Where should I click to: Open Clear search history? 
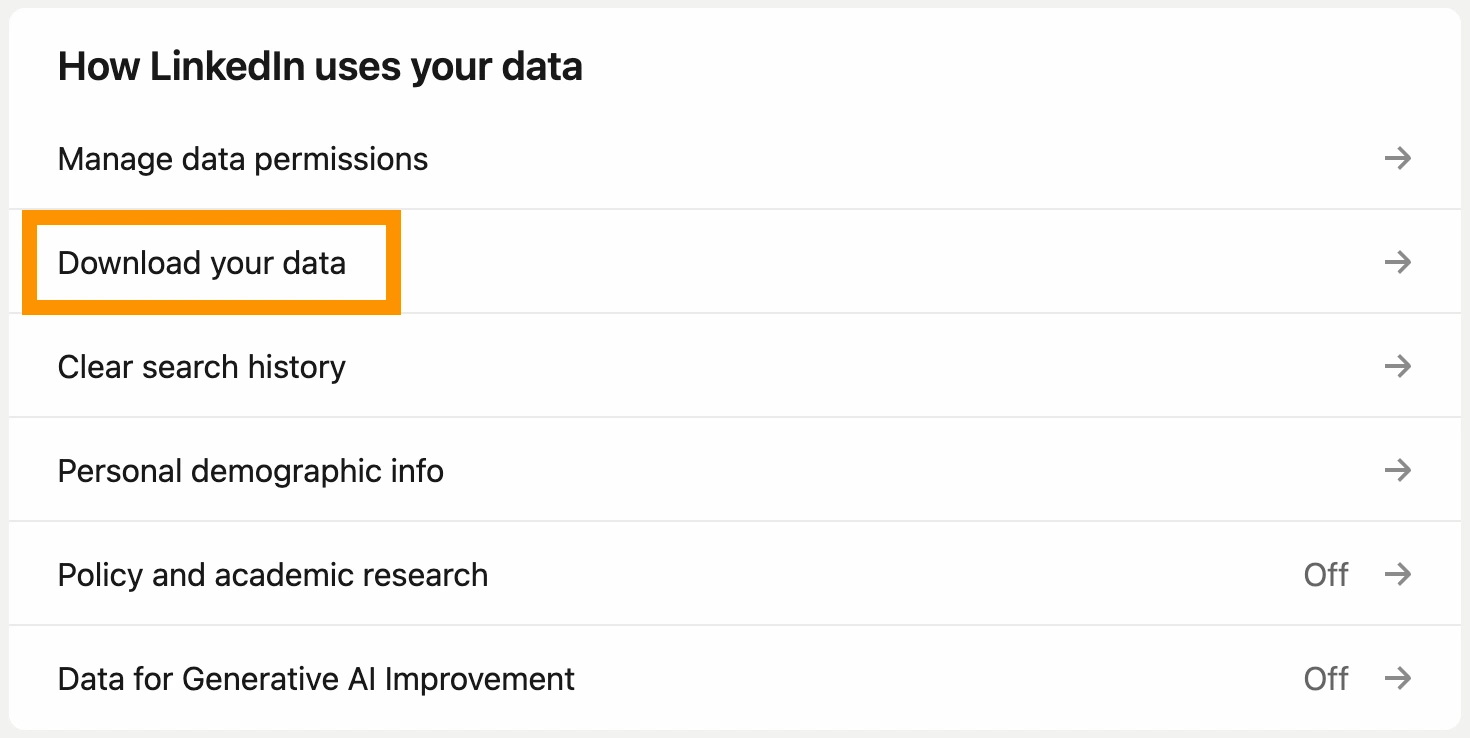[201, 366]
